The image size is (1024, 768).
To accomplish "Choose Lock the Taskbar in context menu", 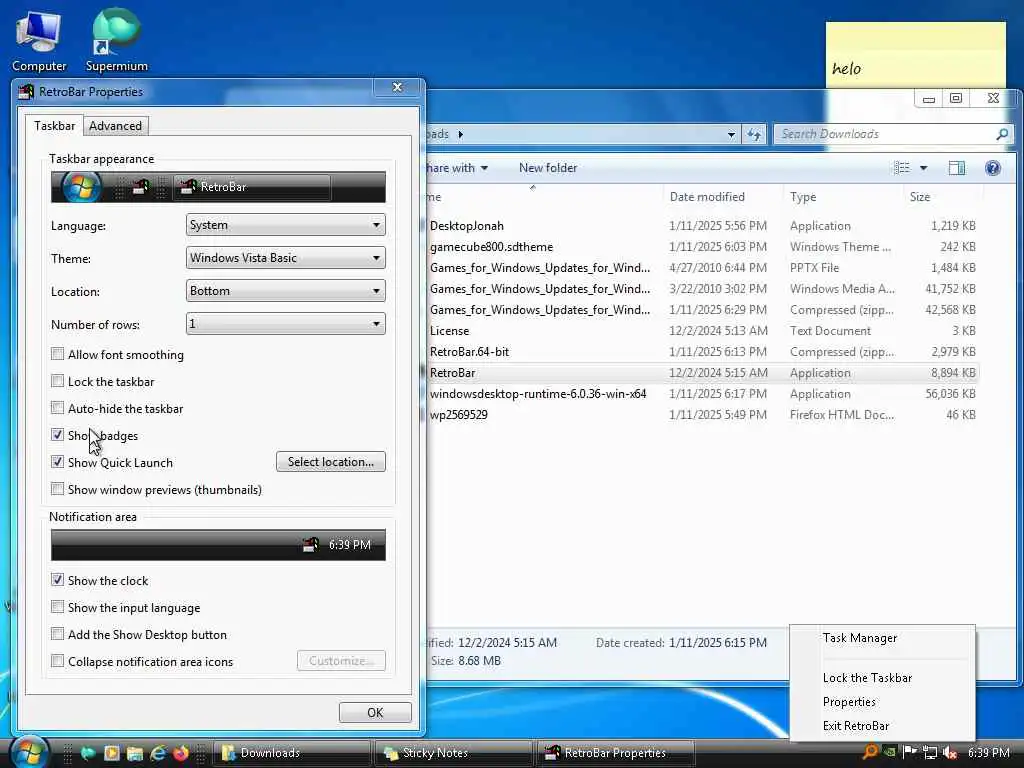I will tap(867, 678).
